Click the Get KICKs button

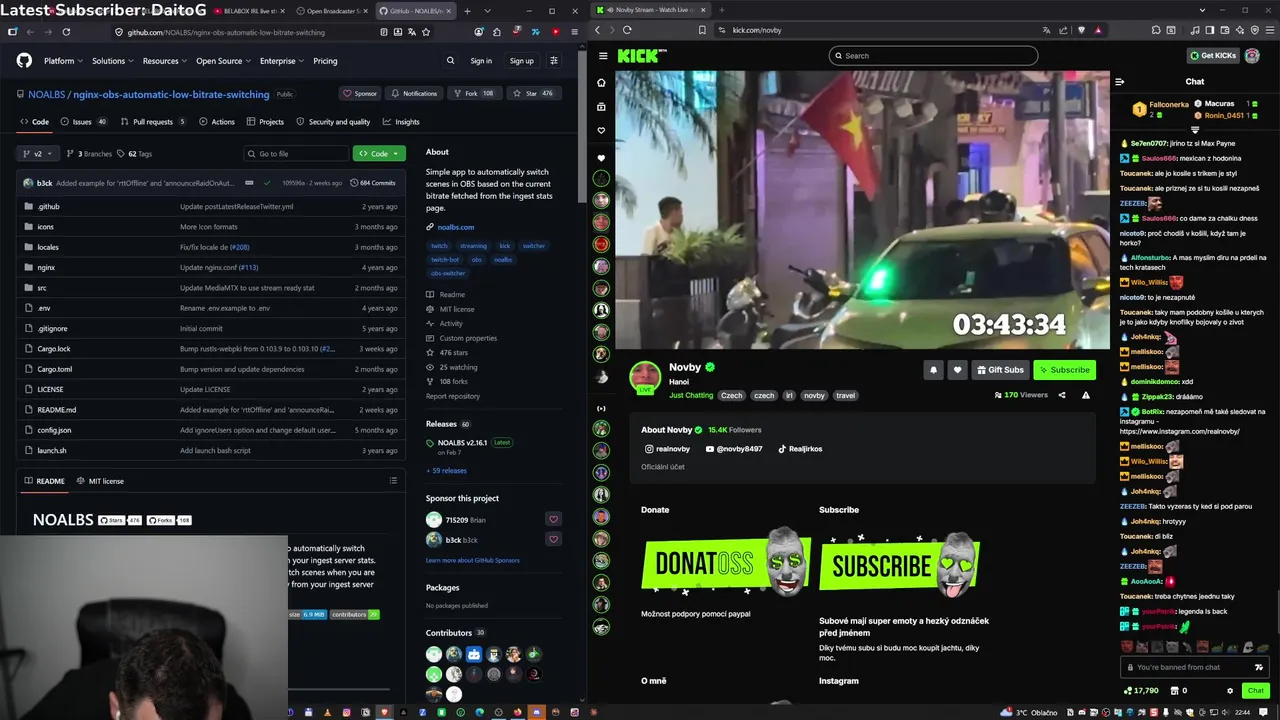pos(1213,56)
